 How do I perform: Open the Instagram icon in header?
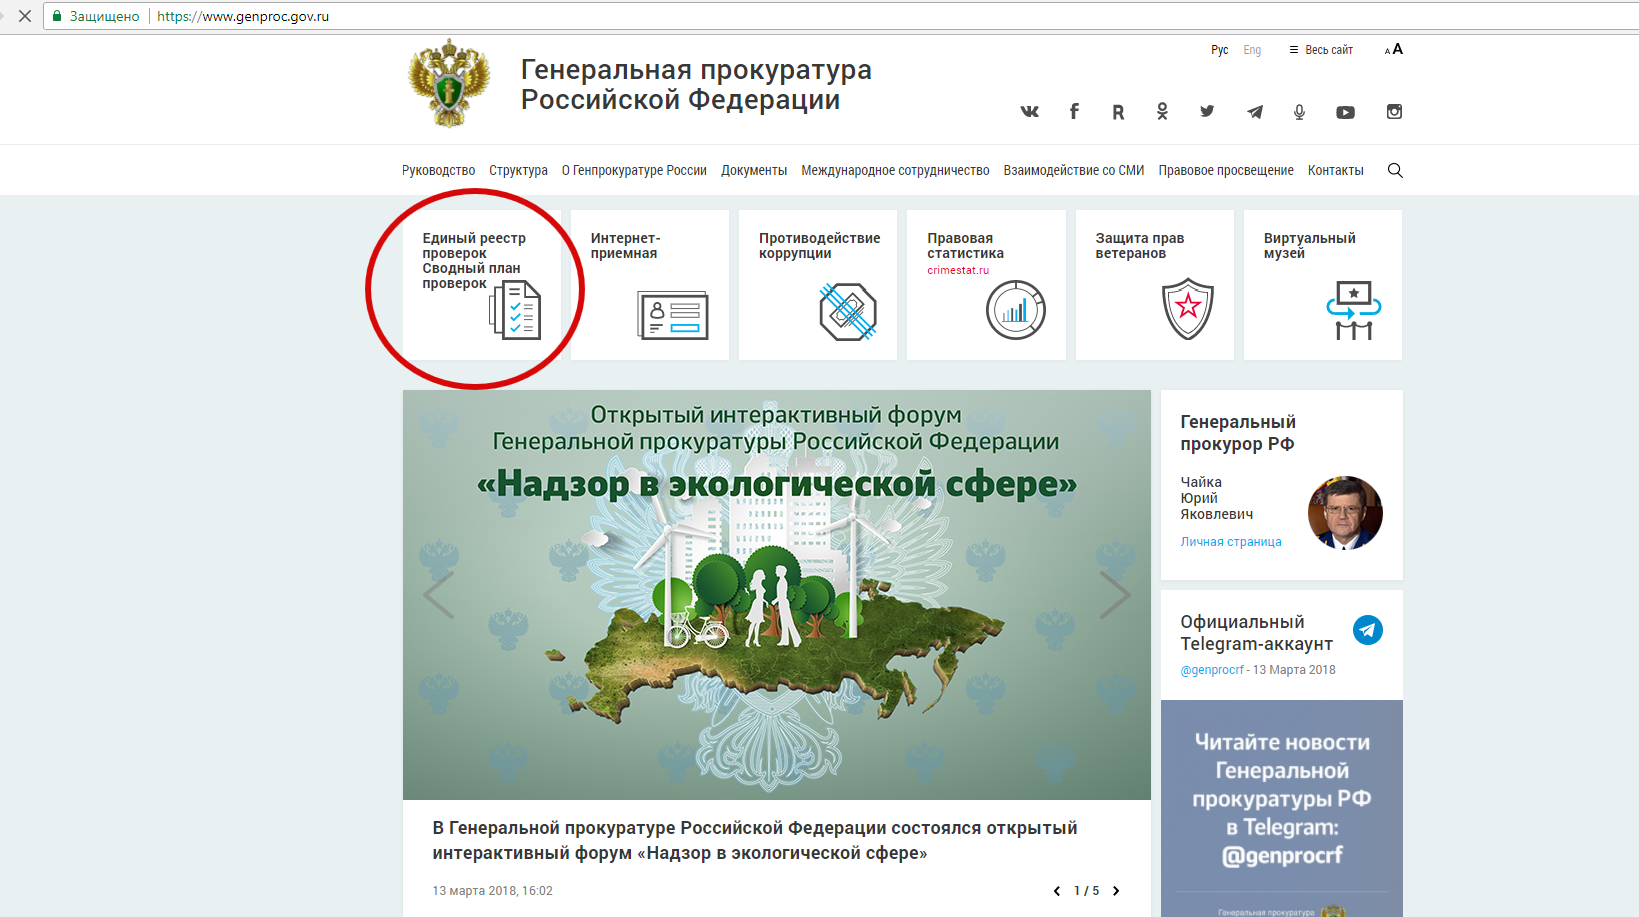click(x=1394, y=112)
